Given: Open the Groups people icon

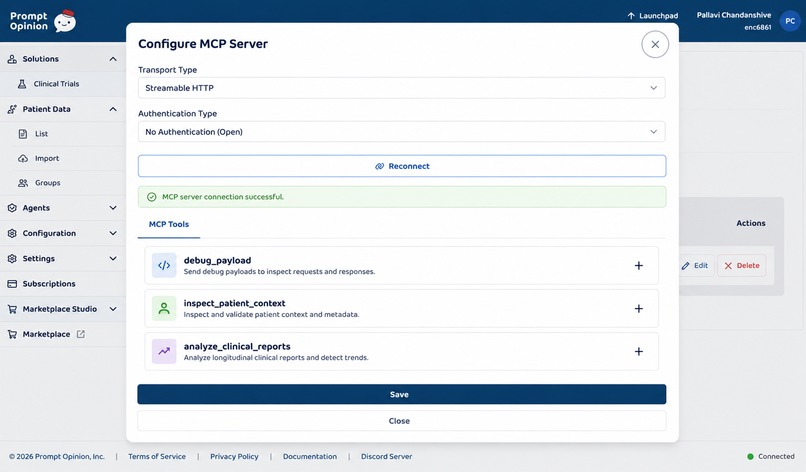Looking at the screenshot, I should (23, 183).
